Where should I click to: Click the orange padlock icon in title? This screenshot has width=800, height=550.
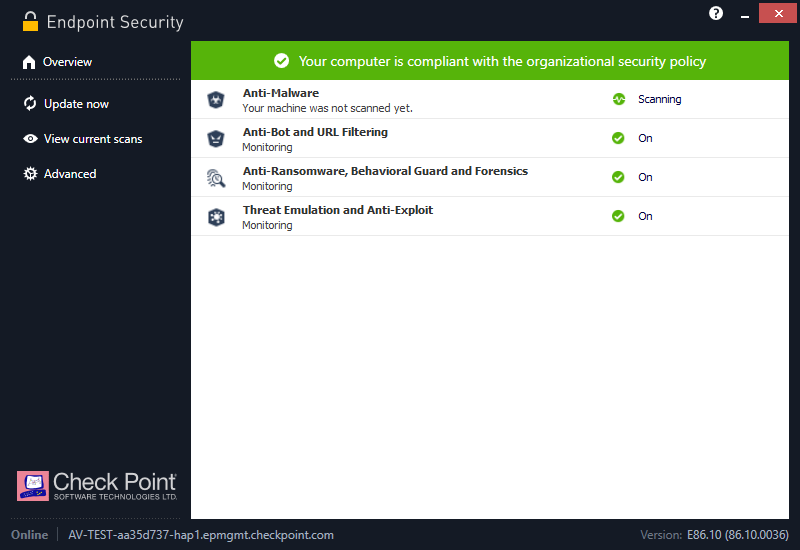[x=31, y=21]
